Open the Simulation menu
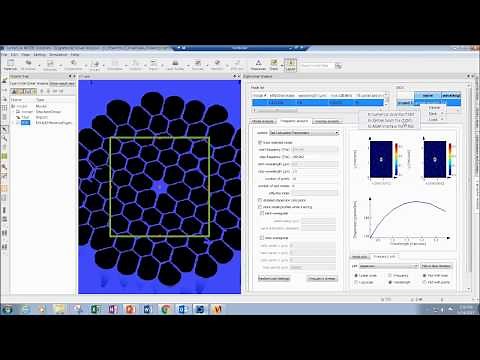Image resolution: width=480 pixels, height=360 pixels. pos(58,55)
